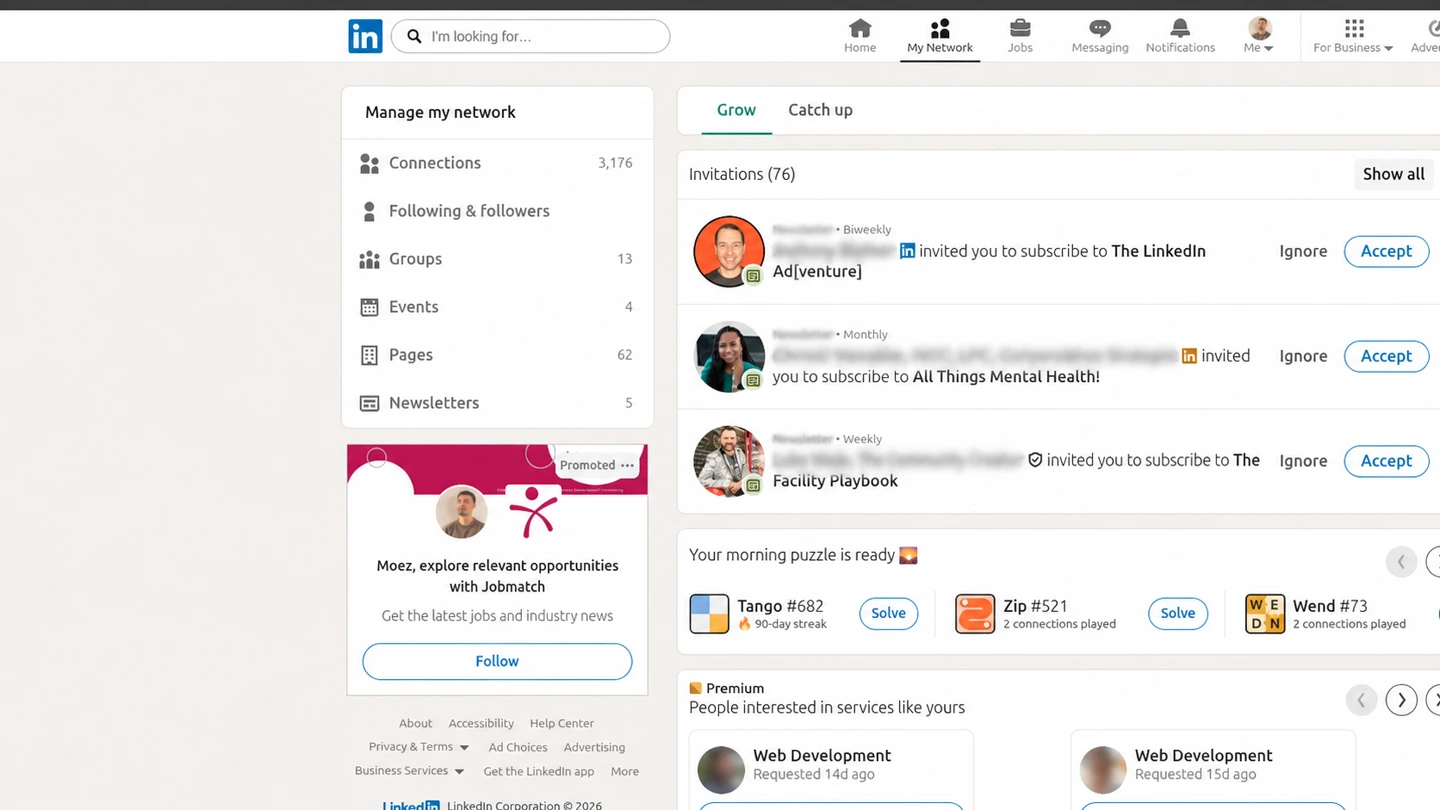Accept The LinkedIn Ad[venture] invitation
The width and height of the screenshot is (1440, 810).
click(x=1386, y=251)
